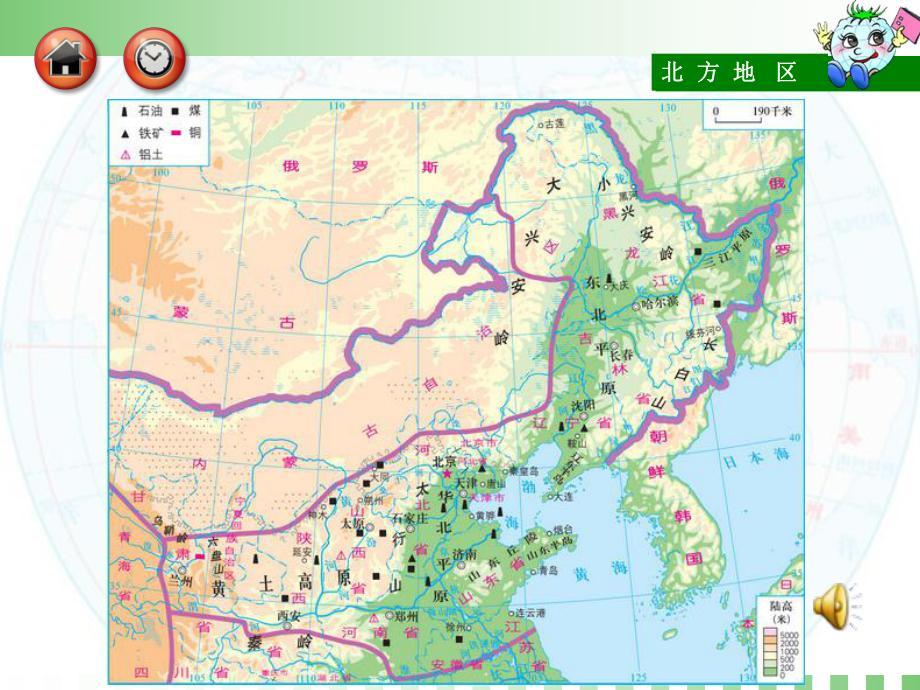
Task: Click the 哈尔滨 city label
Action: pyautogui.click(x=659, y=303)
